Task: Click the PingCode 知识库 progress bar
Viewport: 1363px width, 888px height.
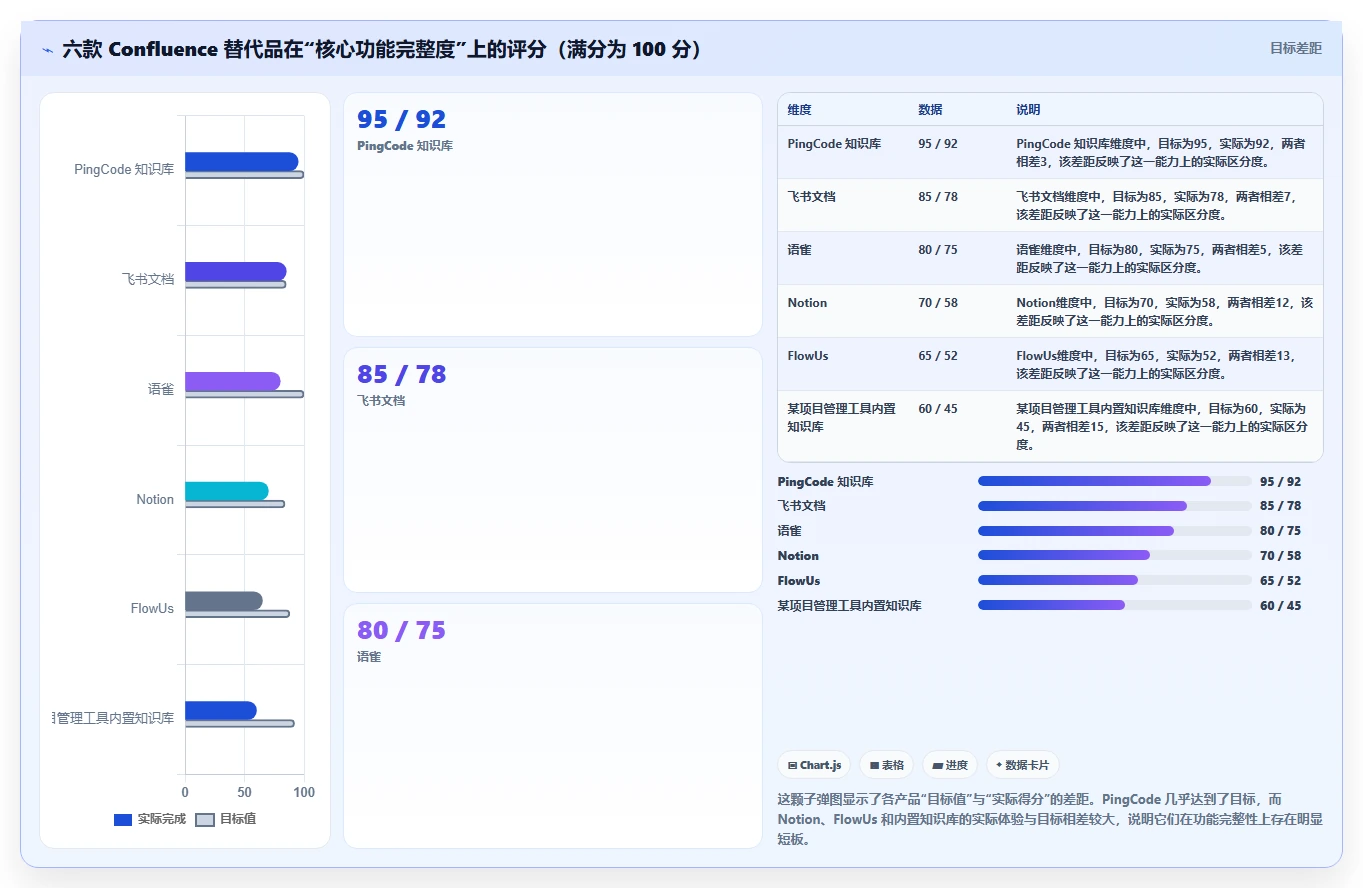Action: pos(1115,481)
